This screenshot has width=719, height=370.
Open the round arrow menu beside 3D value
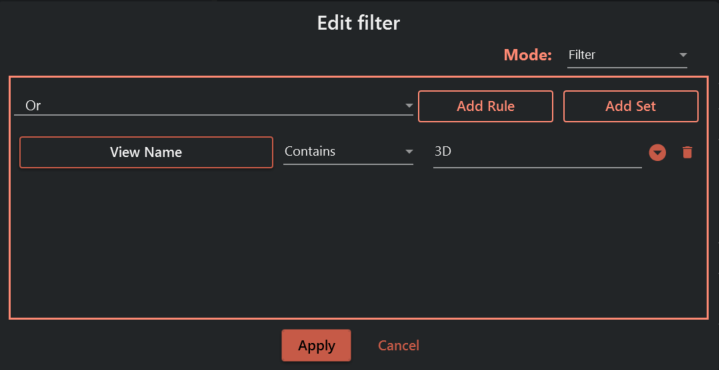pyautogui.click(x=657, y=152)
